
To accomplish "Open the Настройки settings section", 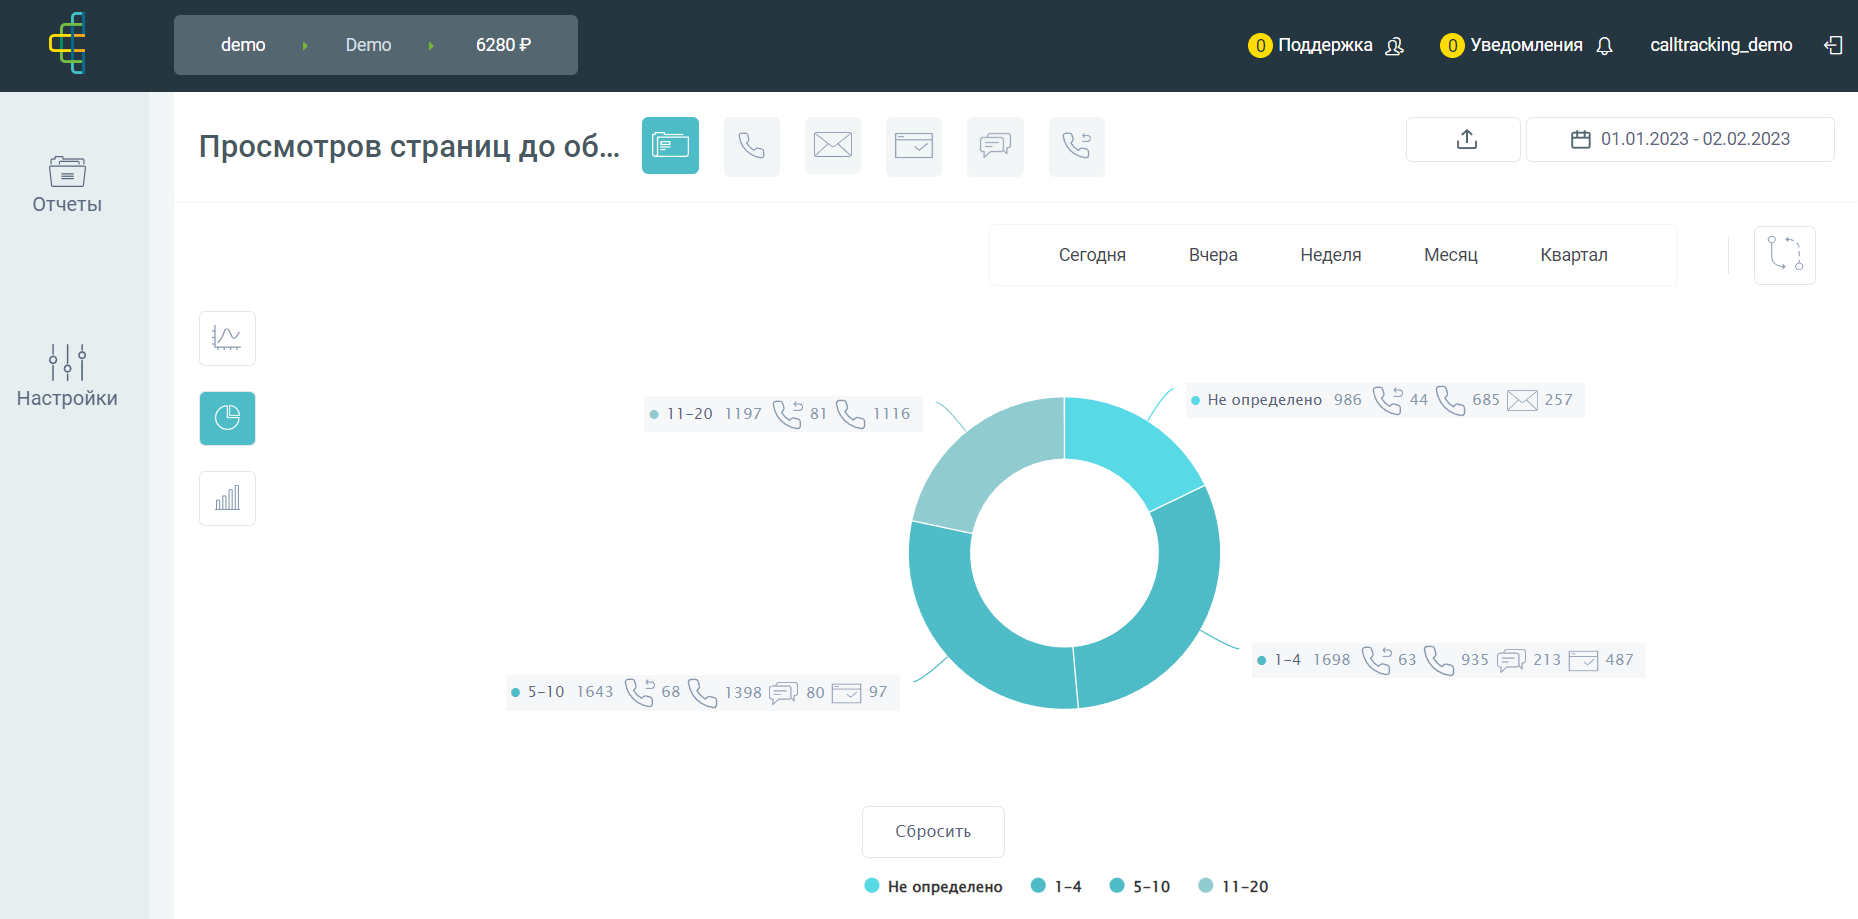I will coord(67,376).
